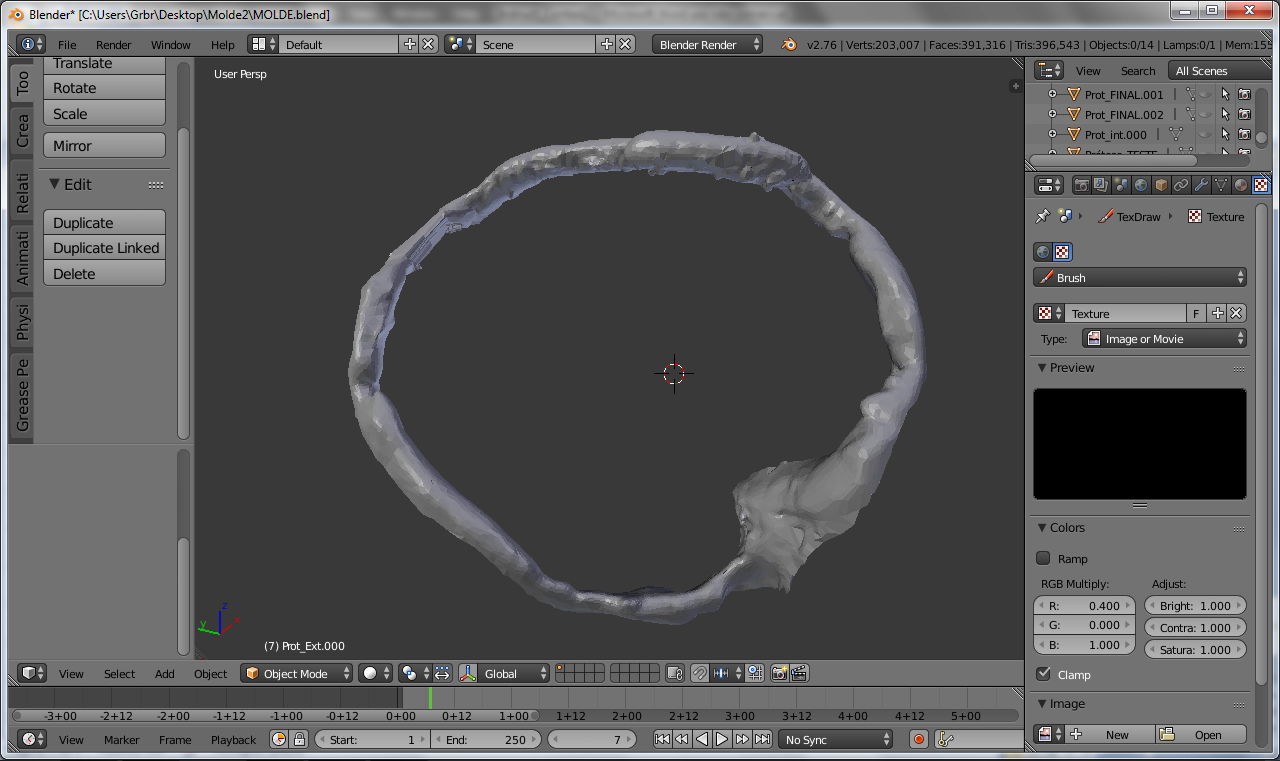Open the File menu

[x=67, y=45]
